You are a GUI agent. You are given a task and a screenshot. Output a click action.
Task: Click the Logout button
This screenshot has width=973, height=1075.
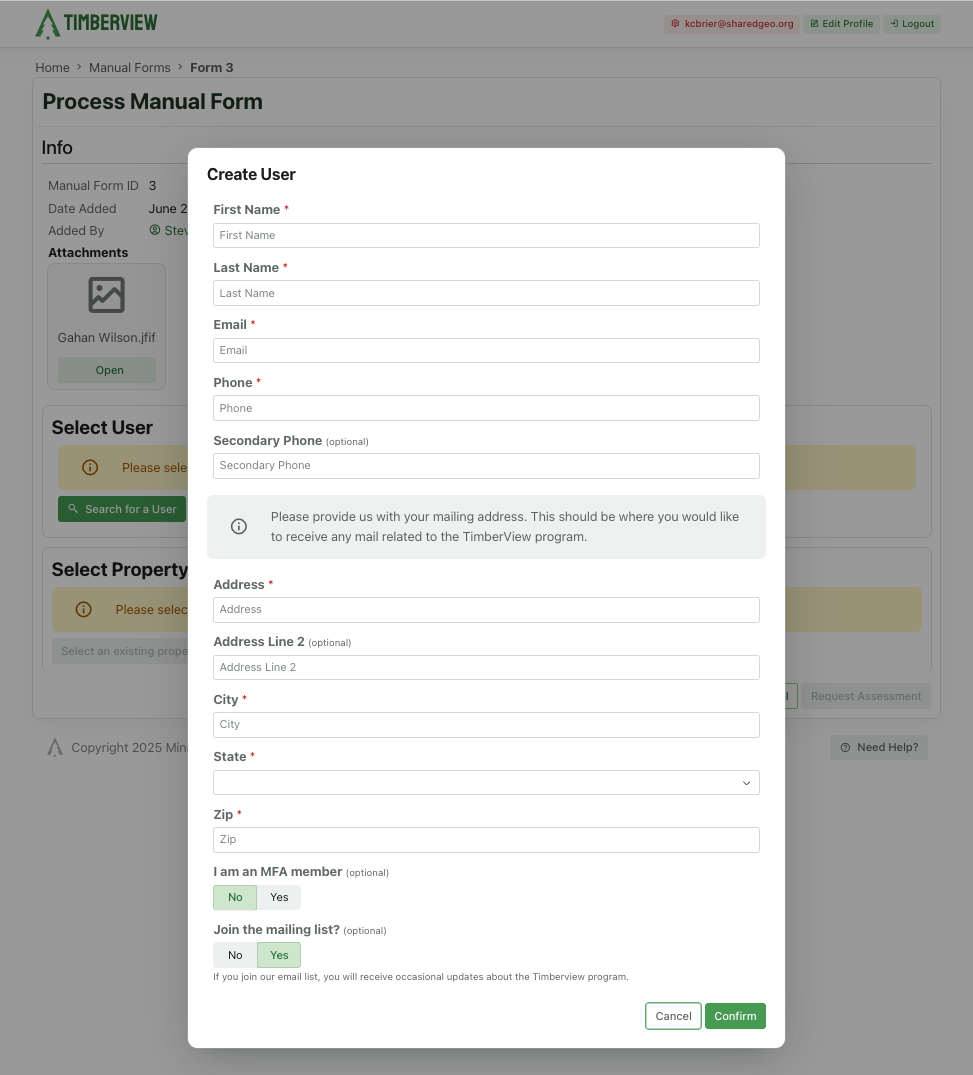pos(912,24)
